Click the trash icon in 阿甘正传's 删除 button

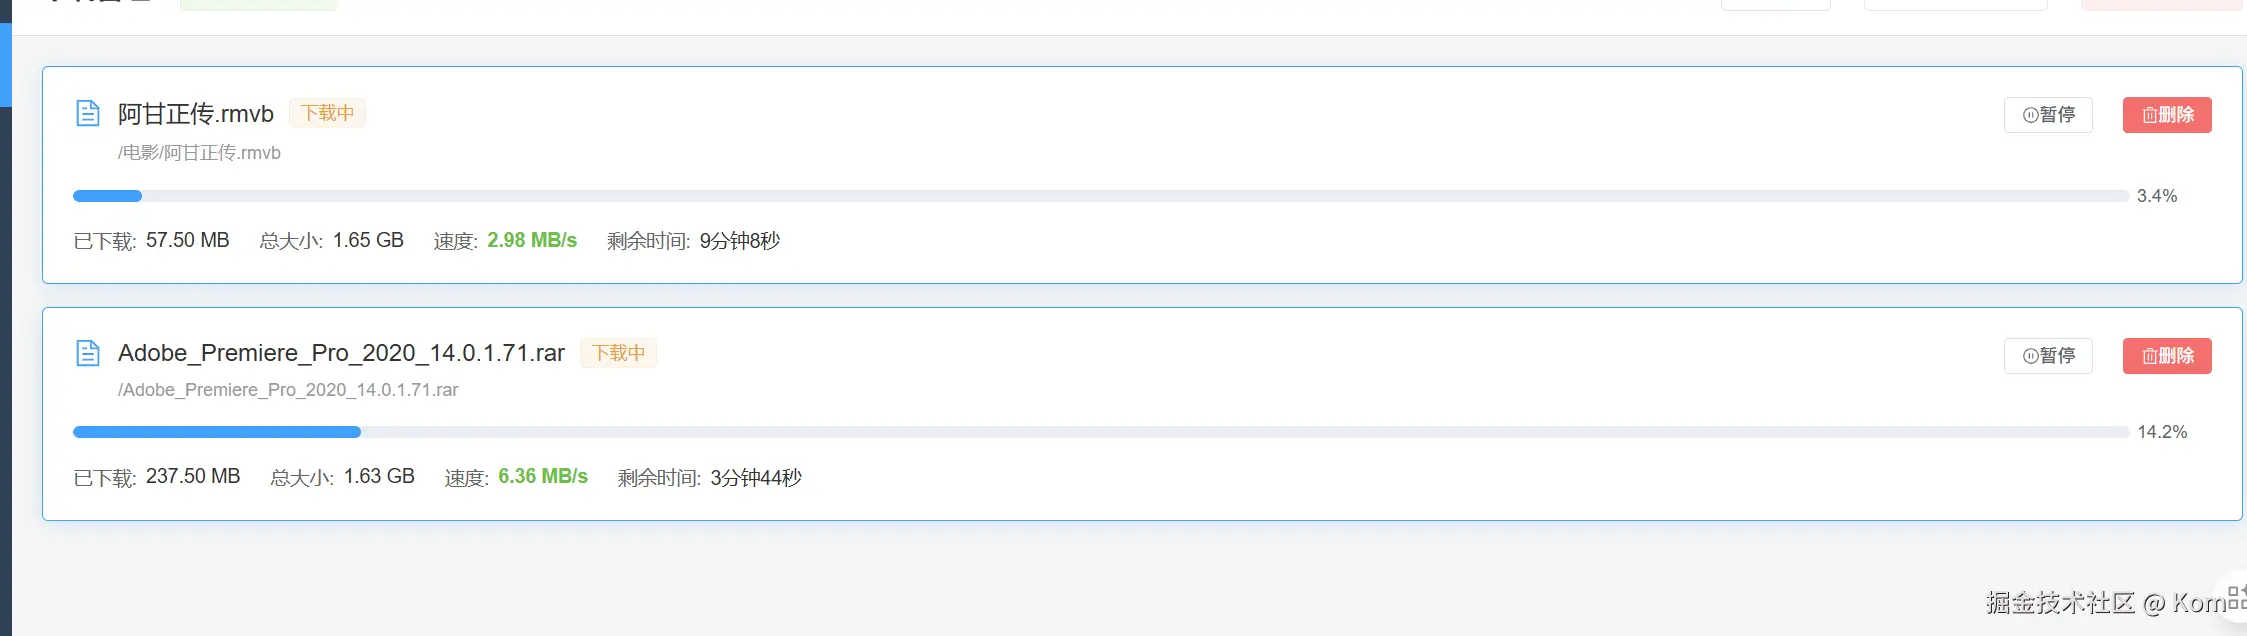[x=2148, y=114]
